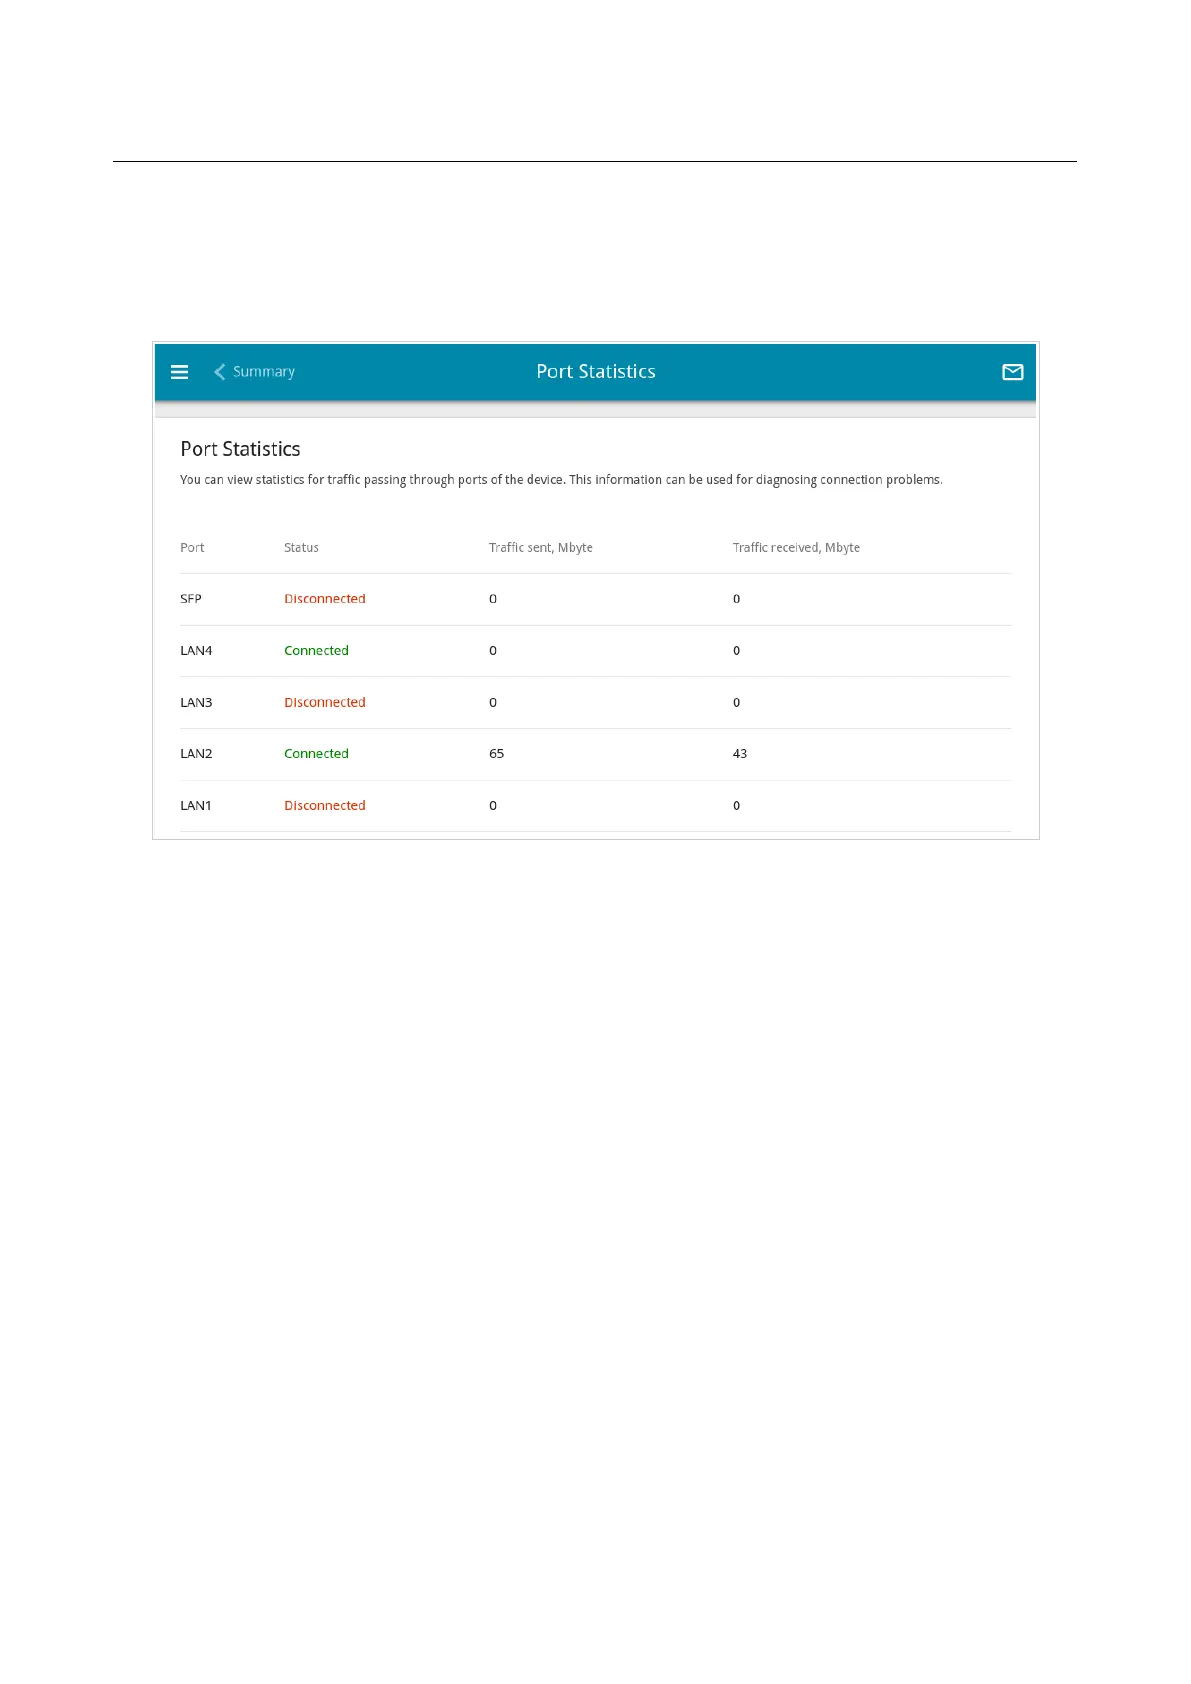Click the Disconnected status of LAN1
Screen dimensions: 1191x1684
(325, 806)
